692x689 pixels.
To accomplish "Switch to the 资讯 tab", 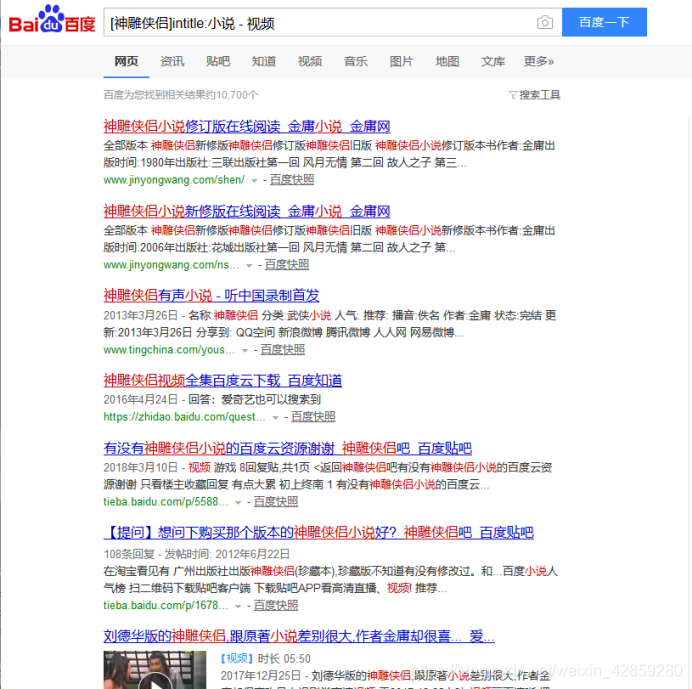I will click(x=172, y=61).
